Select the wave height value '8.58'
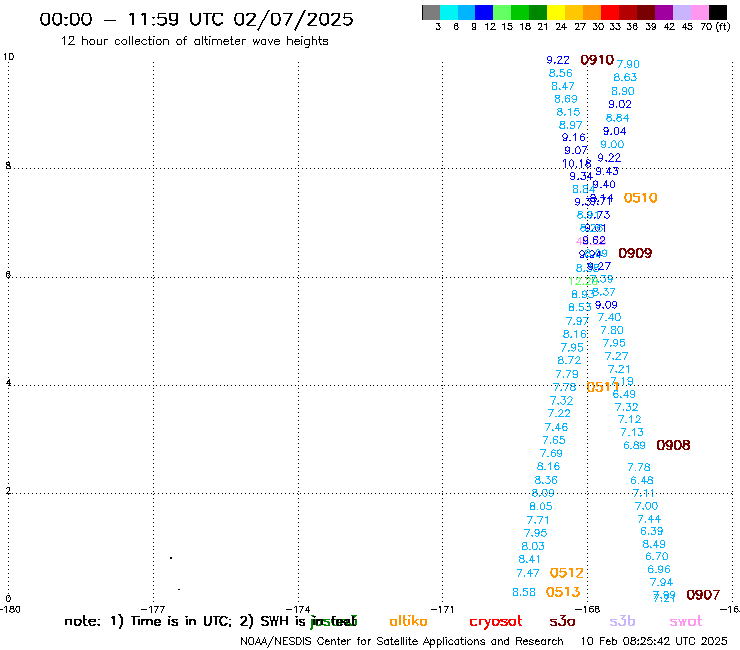740x650 pixels. pyautogui.click(x=524, y=592)
